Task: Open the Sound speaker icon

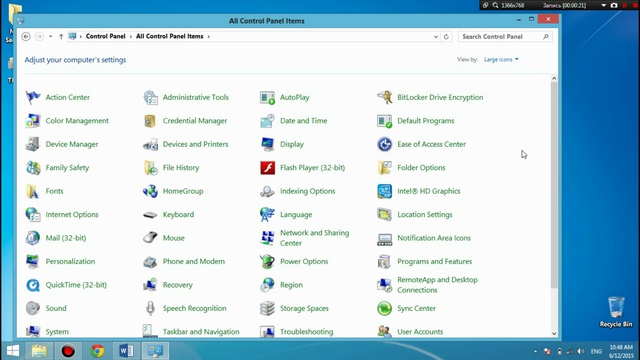Action: 33,309
